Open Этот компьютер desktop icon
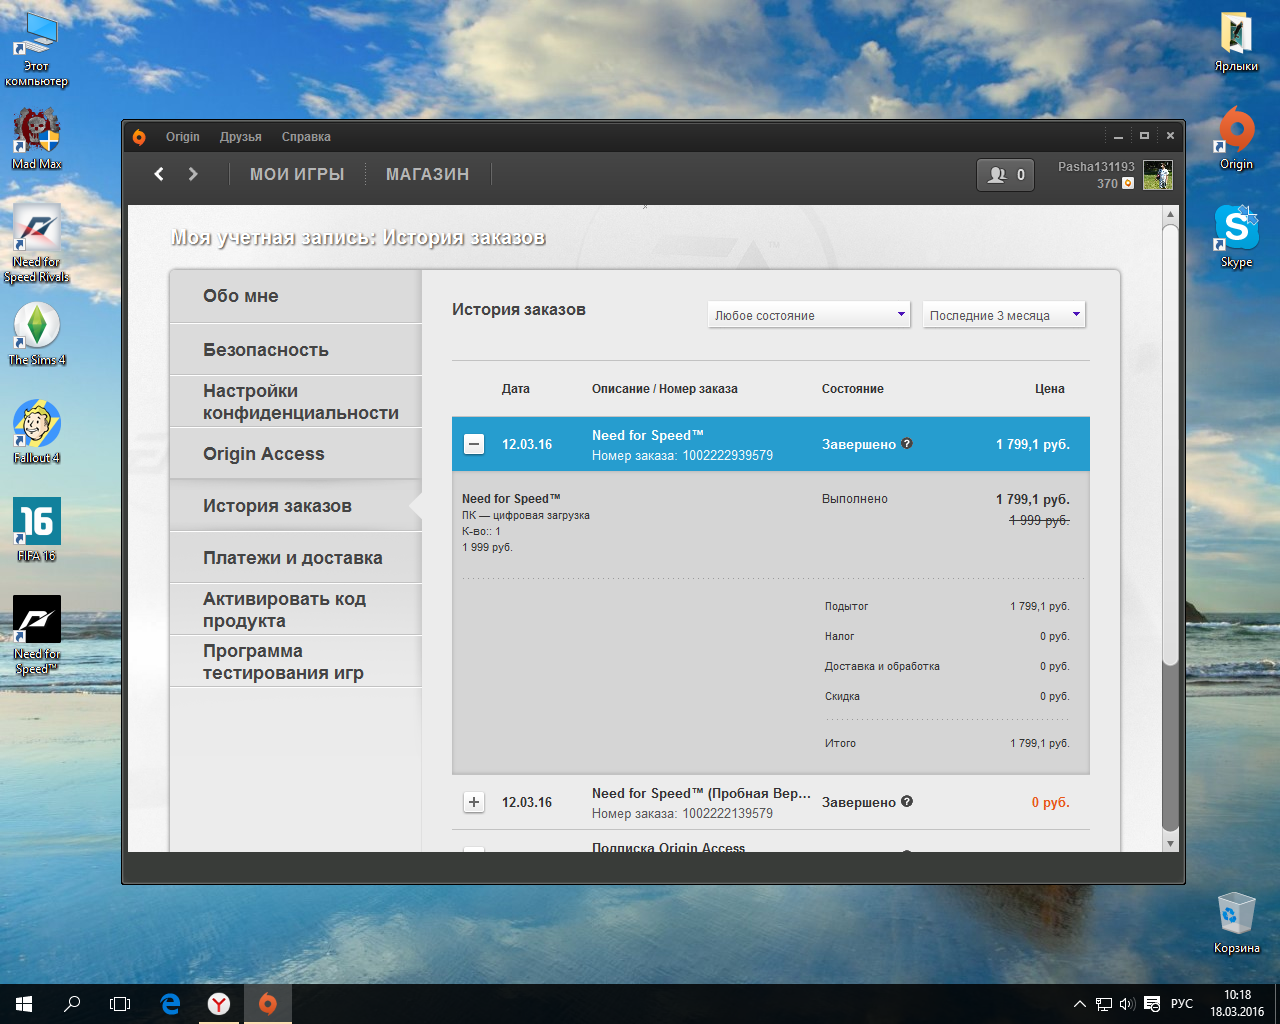1280x1024 pixels. tap(37, 49)
